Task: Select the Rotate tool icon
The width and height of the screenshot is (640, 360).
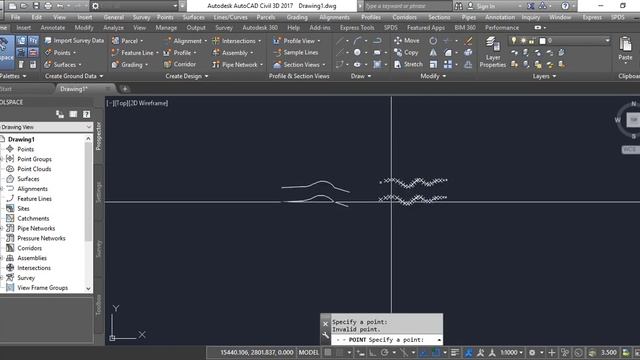Action: pyautogui.click(x=433, y=40)
